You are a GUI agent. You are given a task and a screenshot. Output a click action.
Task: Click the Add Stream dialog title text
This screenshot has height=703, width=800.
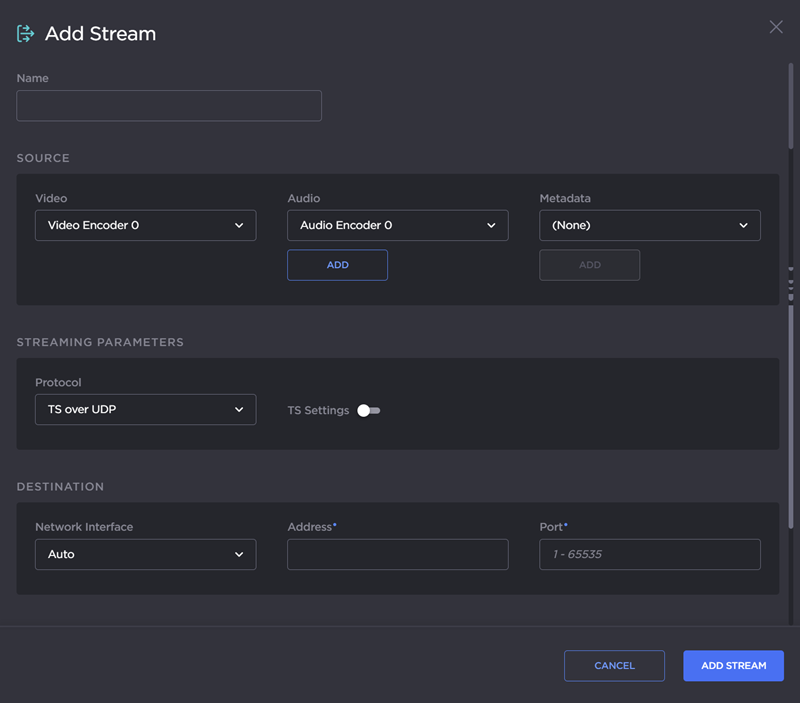(100, 34)
